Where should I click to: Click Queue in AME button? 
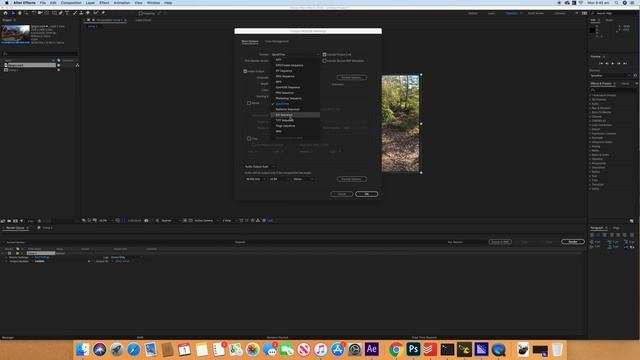[x=500, y=242]
